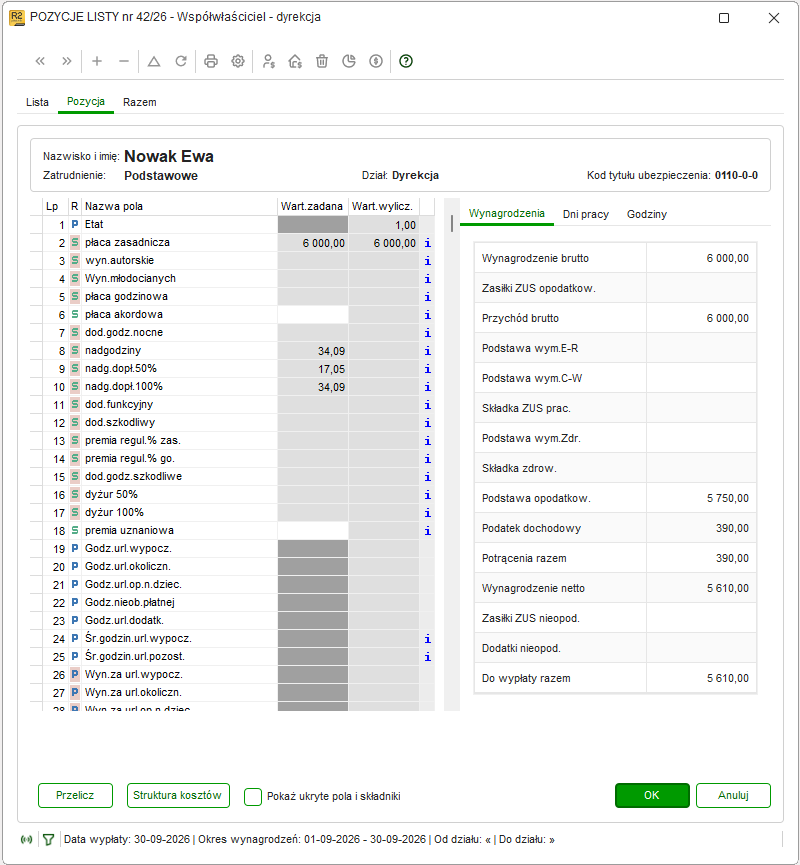
Task: Click the info icon for dod.funkcyjny row
Action: pos(428,405)
